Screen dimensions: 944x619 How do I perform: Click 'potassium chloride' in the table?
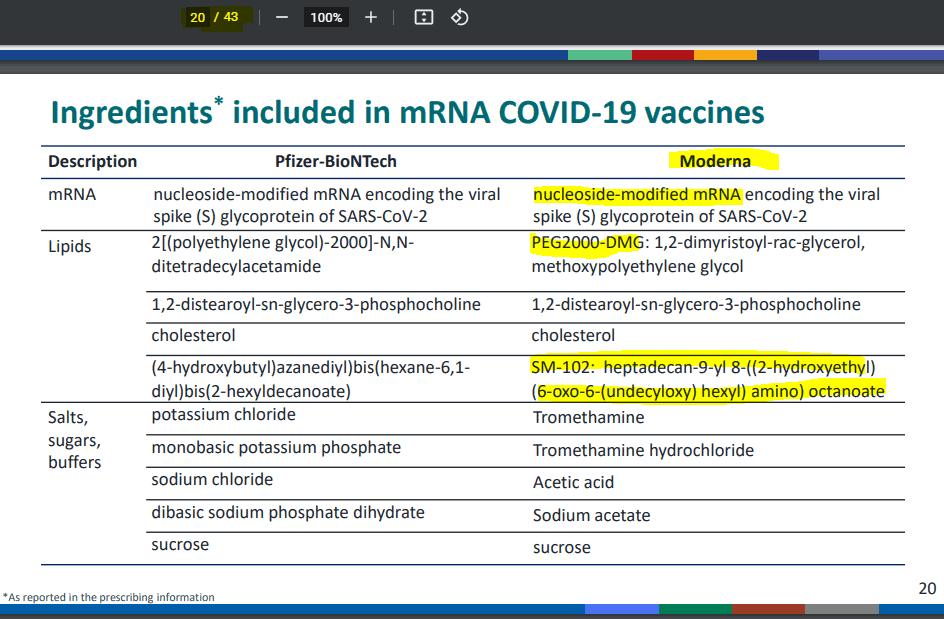coord(223,415)
